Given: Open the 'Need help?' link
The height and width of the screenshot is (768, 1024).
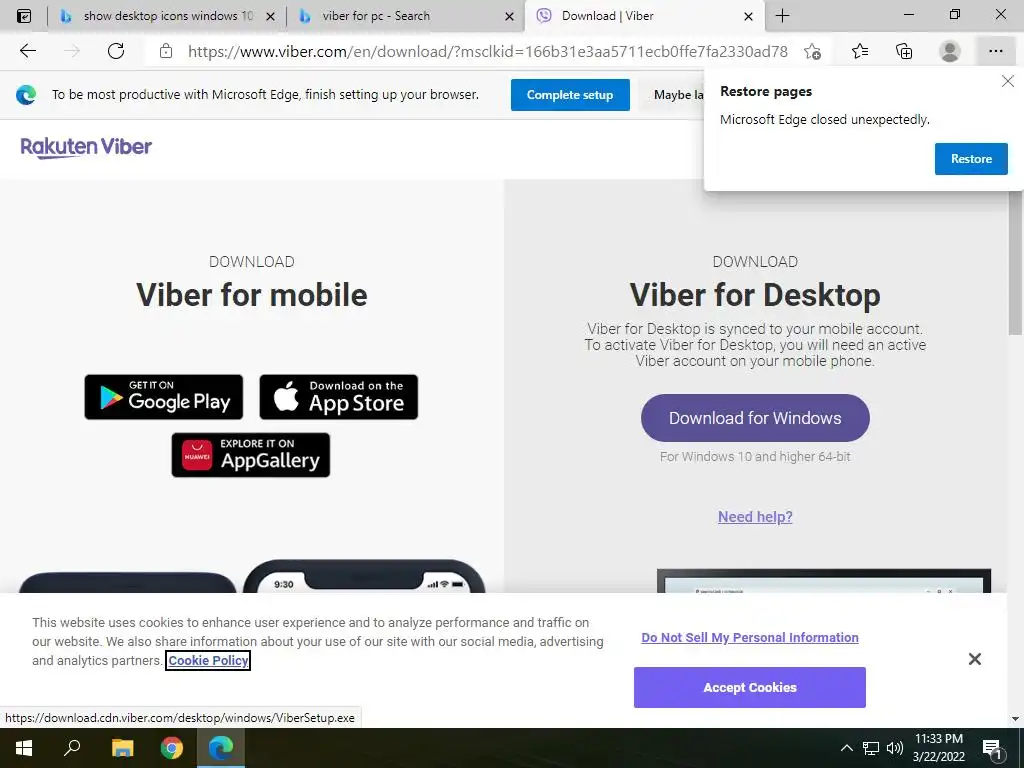Looking at the screenshot, I should pos(755,517).
